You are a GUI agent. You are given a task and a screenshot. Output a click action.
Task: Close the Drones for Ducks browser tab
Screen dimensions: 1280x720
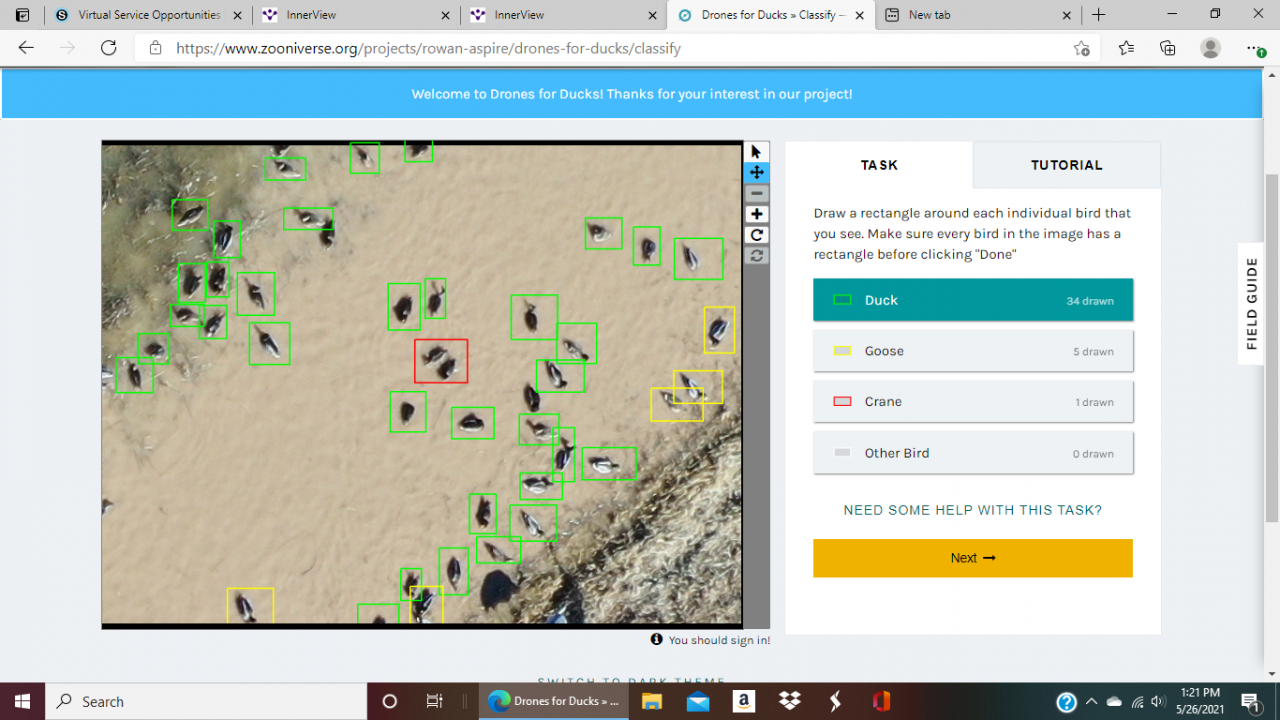tap(860, 15)
